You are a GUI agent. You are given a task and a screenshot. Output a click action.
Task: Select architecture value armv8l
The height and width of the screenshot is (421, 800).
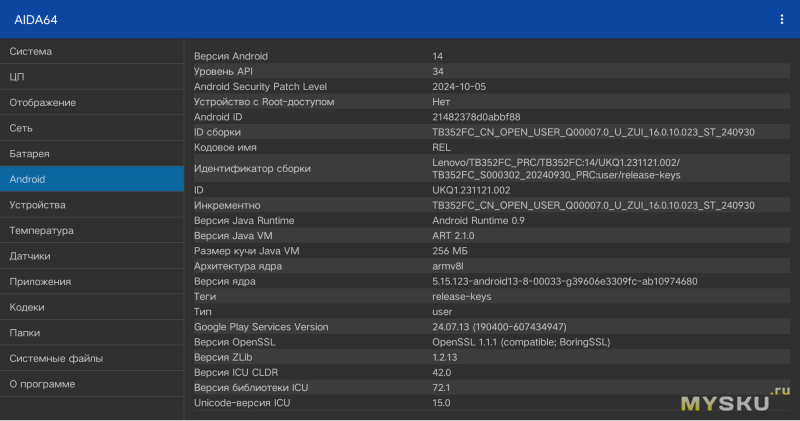[x=447, y=266]
